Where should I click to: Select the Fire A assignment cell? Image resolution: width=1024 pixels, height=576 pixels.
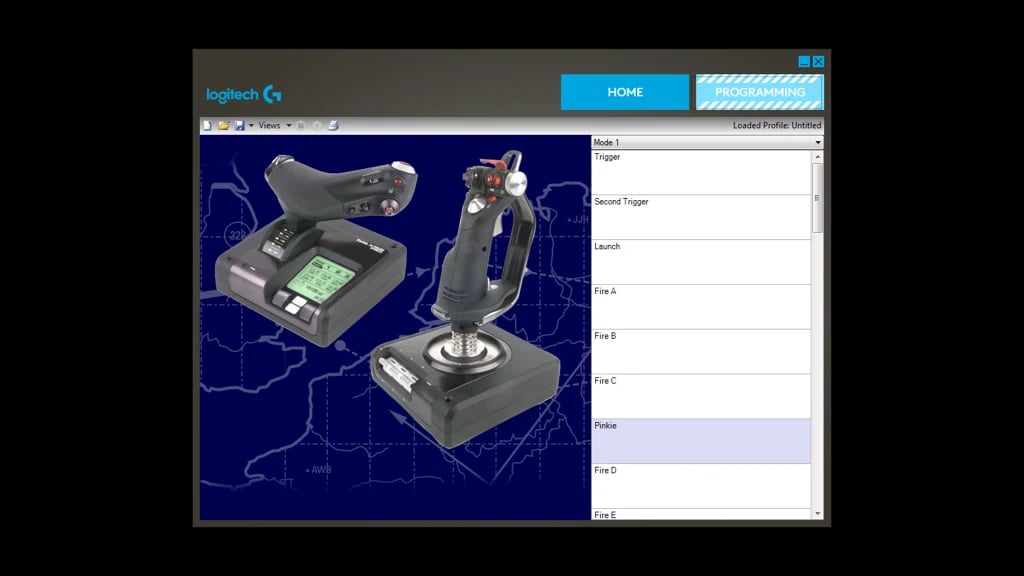[700, 307]
